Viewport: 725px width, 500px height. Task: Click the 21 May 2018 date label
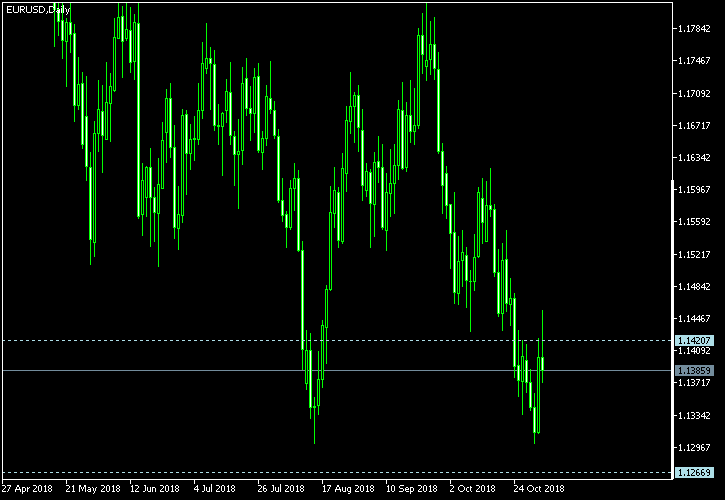point(93,488)
